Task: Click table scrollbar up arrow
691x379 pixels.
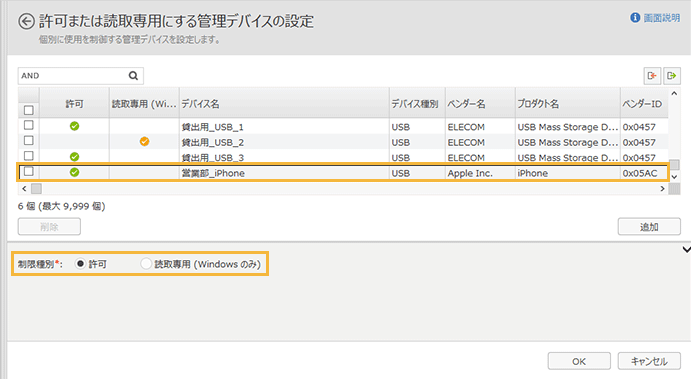Action: (674, 93)
